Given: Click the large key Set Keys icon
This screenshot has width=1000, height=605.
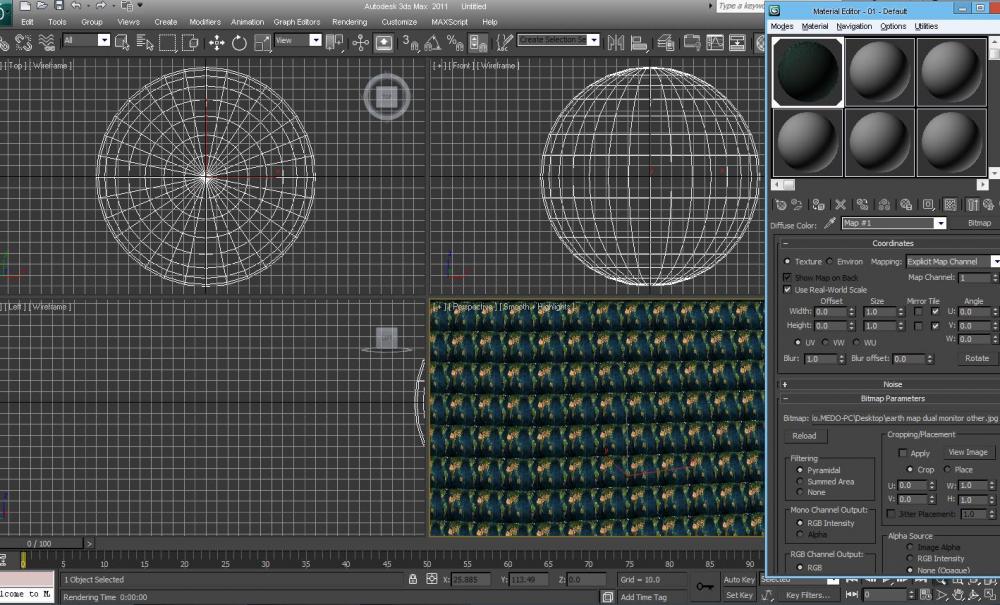Looking at the screenshot, I should tap(704, 586).
